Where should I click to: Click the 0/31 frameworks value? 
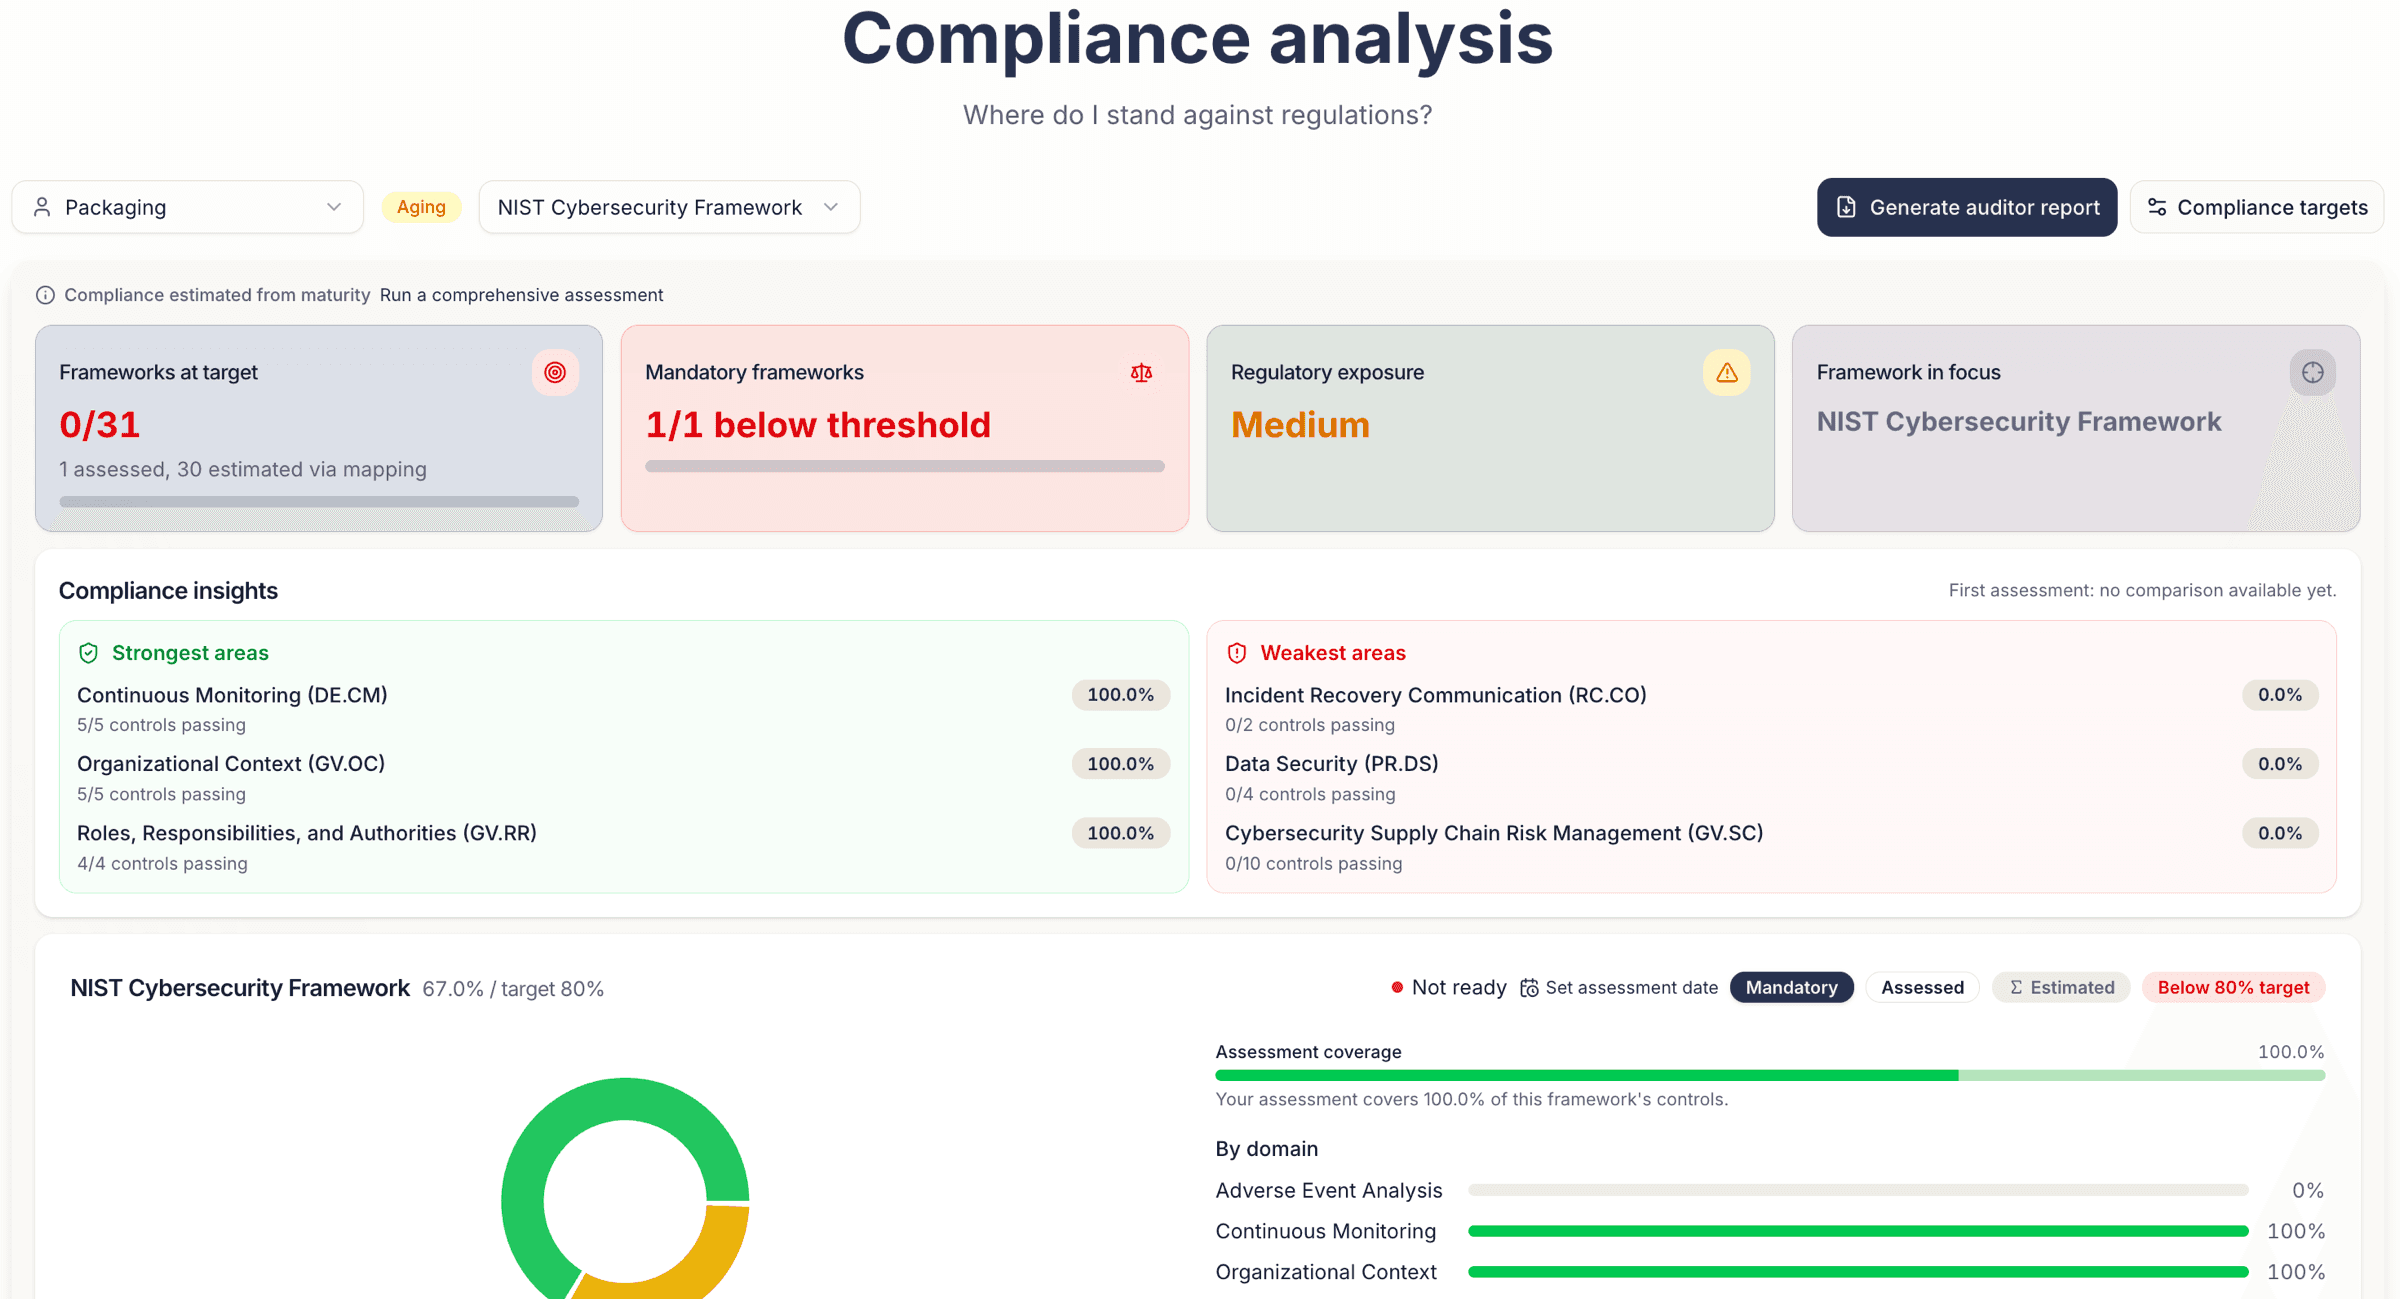pyautogui.click(x=99, y=425)
